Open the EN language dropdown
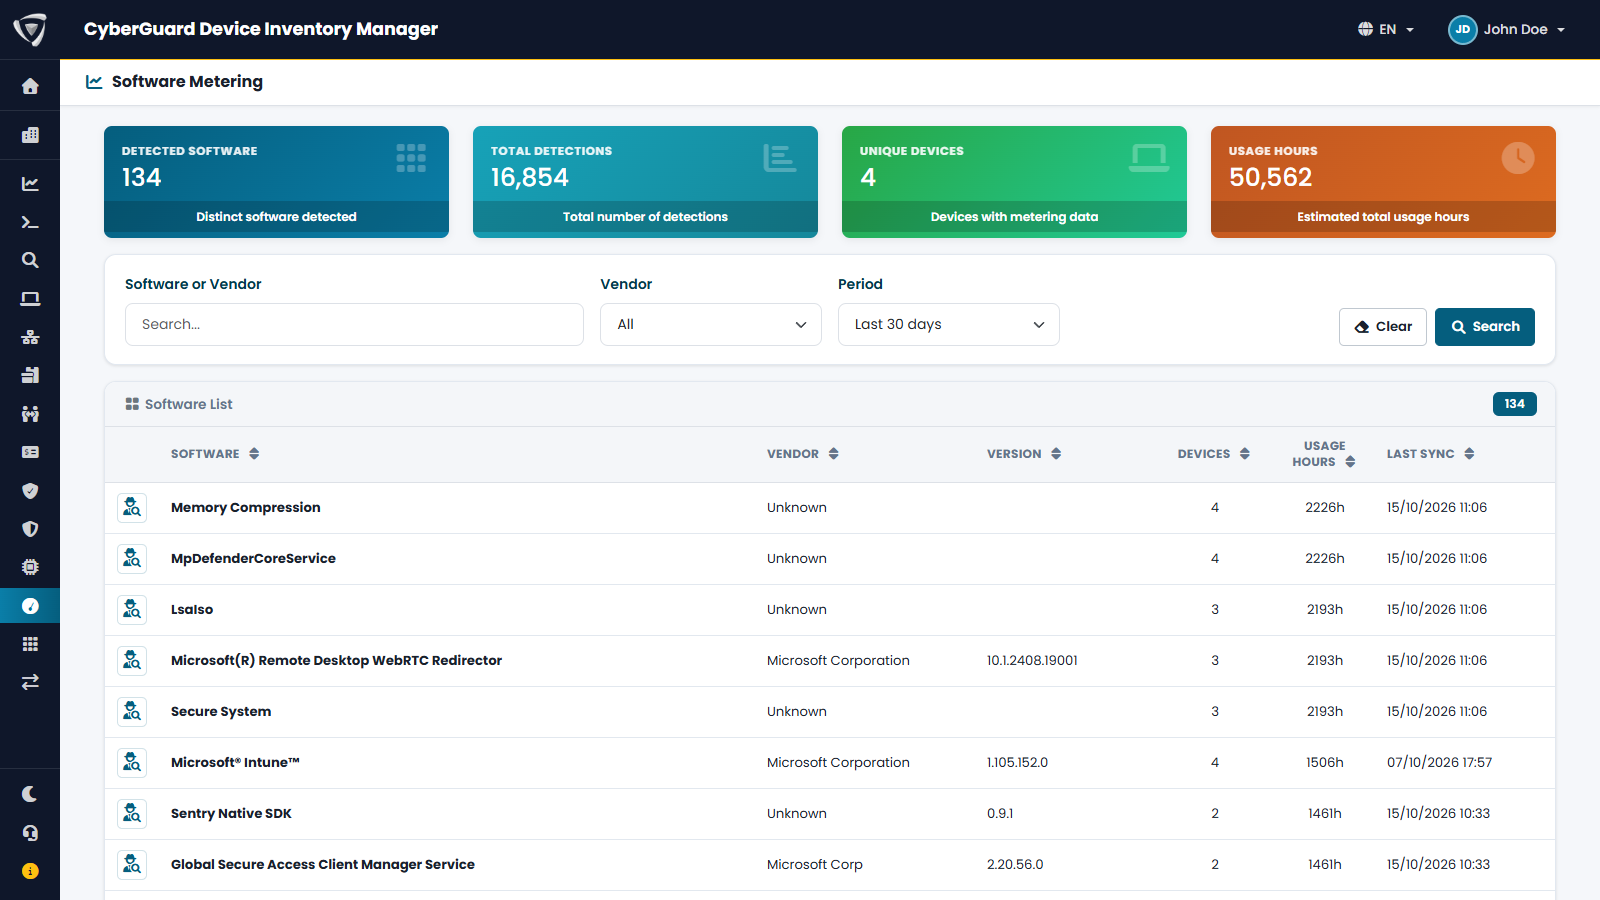Image resolution: width=1600 pixels, height=900 pixels. [x=1386, y=30]
